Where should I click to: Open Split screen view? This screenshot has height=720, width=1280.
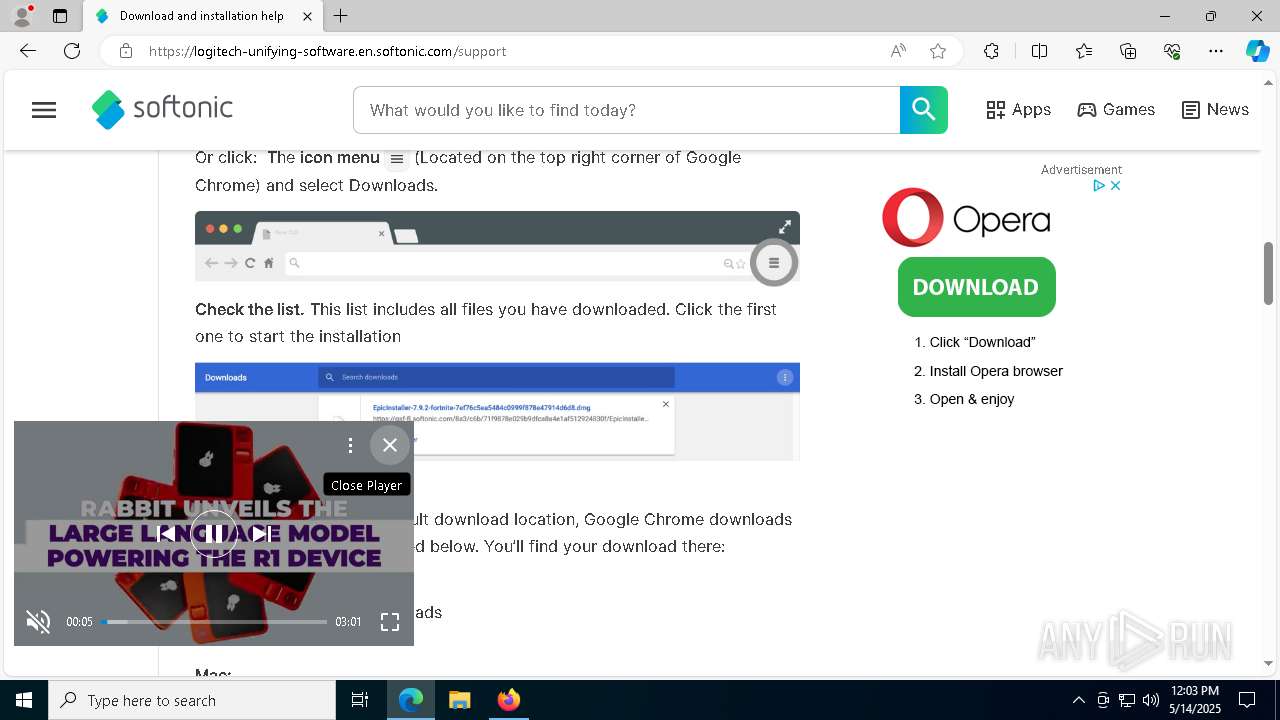[x=1039, y=51]
